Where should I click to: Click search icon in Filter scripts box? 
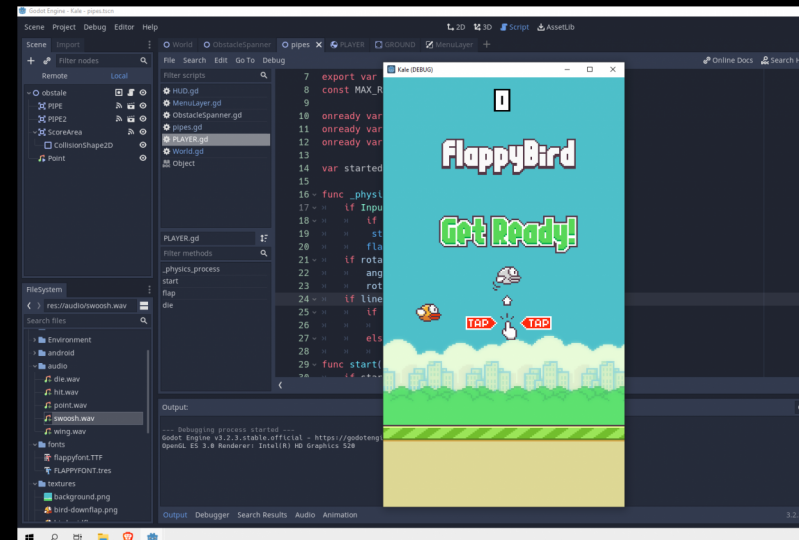tap(264, 75)
